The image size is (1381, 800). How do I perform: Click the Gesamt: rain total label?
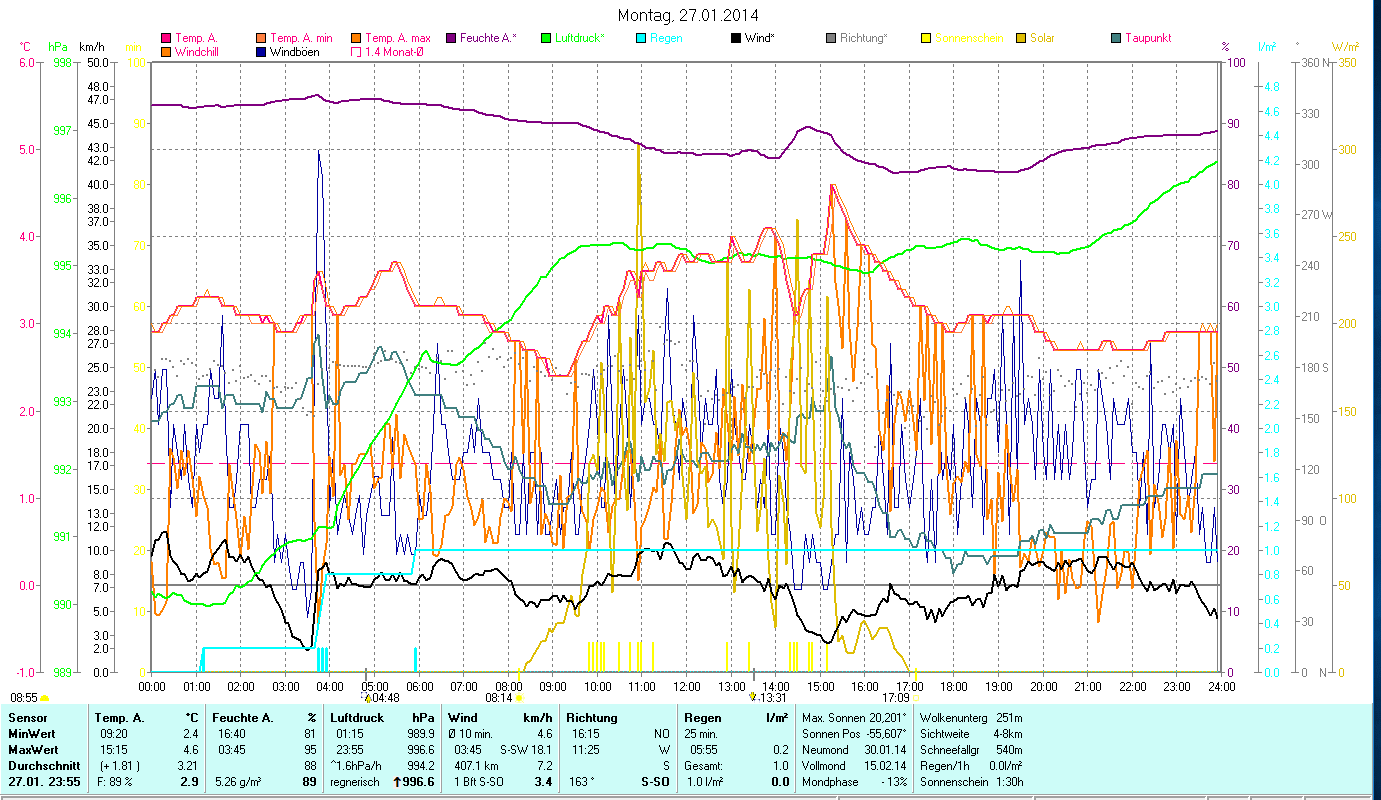(703, 766)
